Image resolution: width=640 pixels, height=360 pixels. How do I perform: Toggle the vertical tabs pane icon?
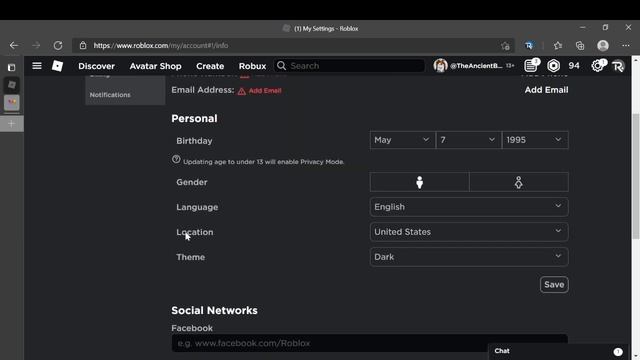coord(11,67)
